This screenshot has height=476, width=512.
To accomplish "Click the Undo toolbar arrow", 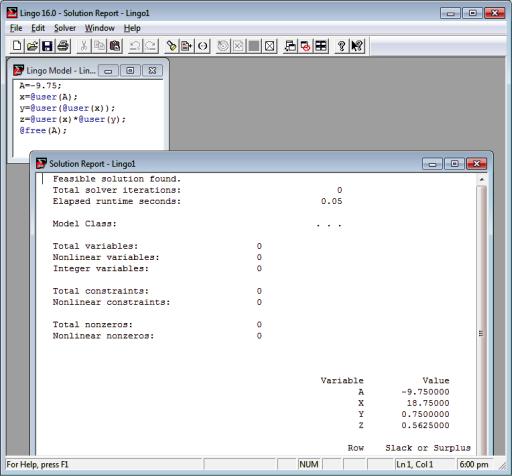I will pyautogui.click(x=135, y=46).
